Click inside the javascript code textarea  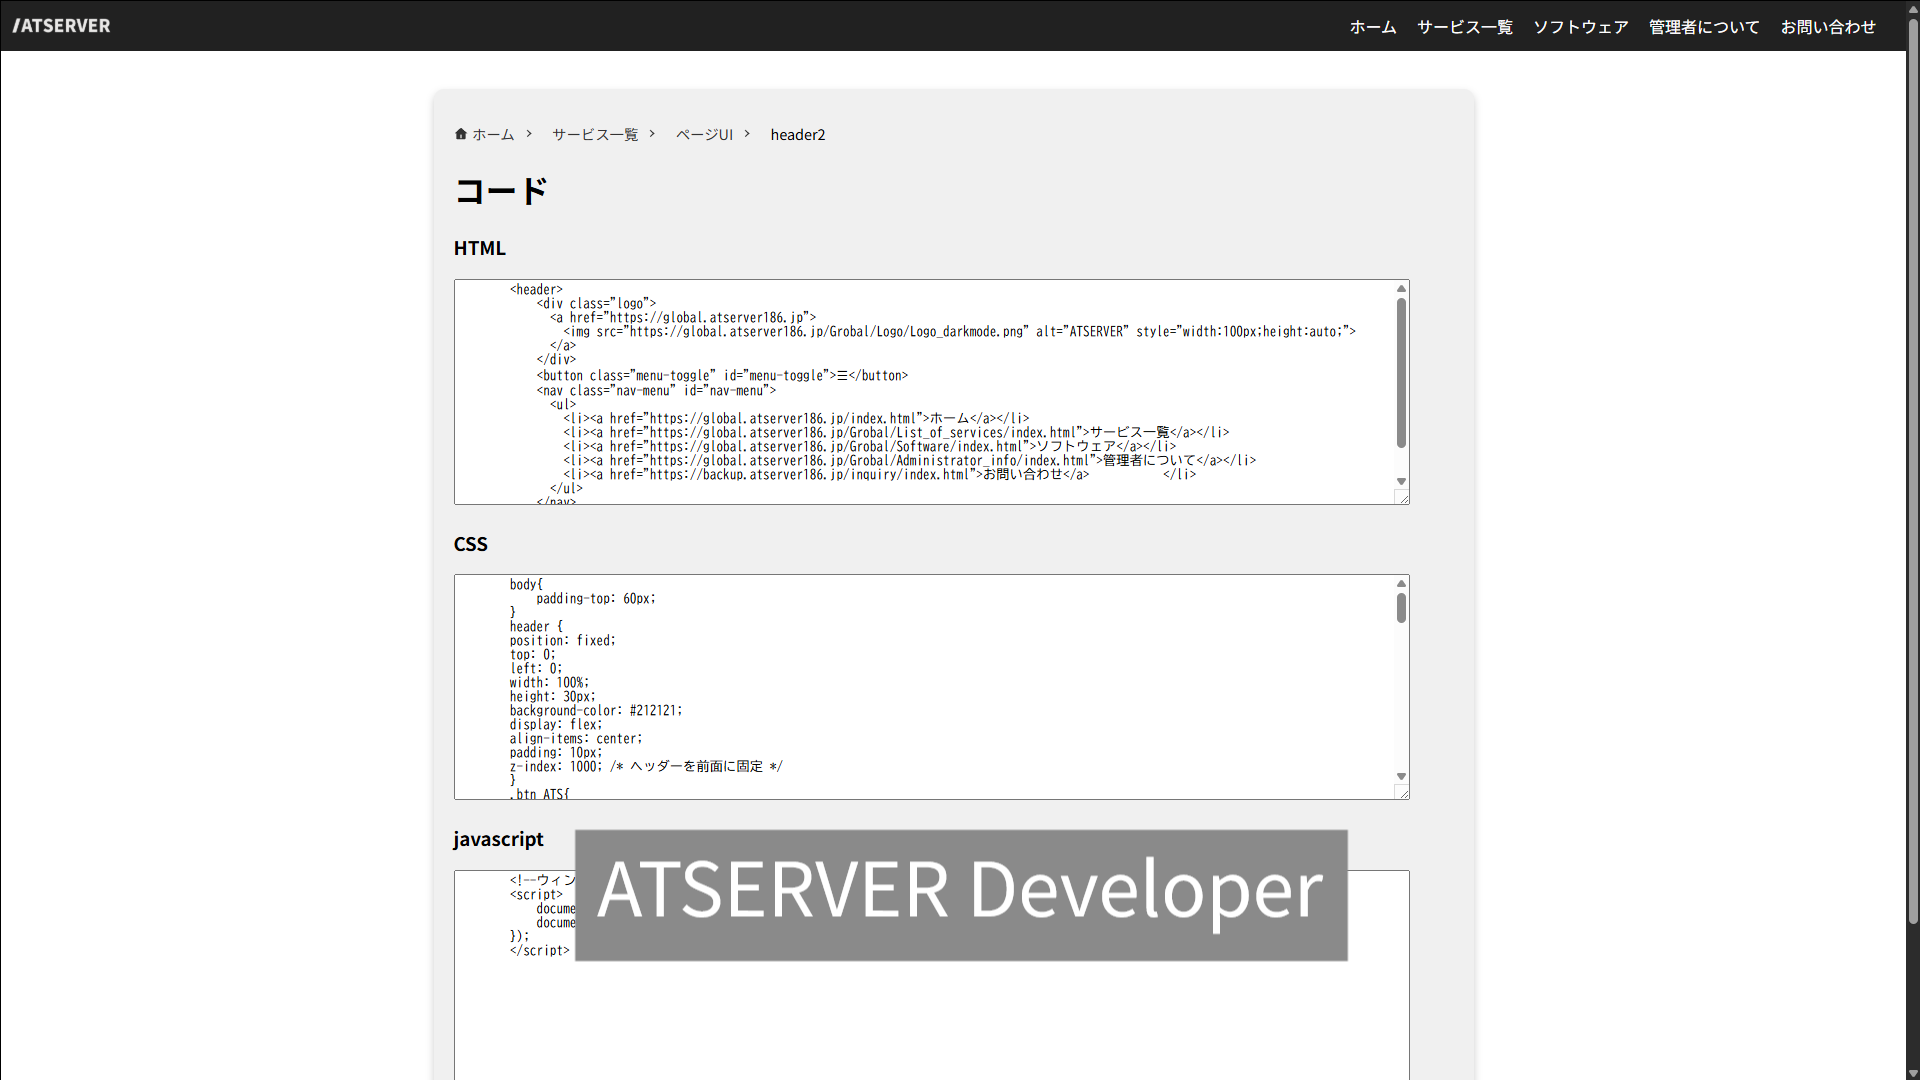931,1020
